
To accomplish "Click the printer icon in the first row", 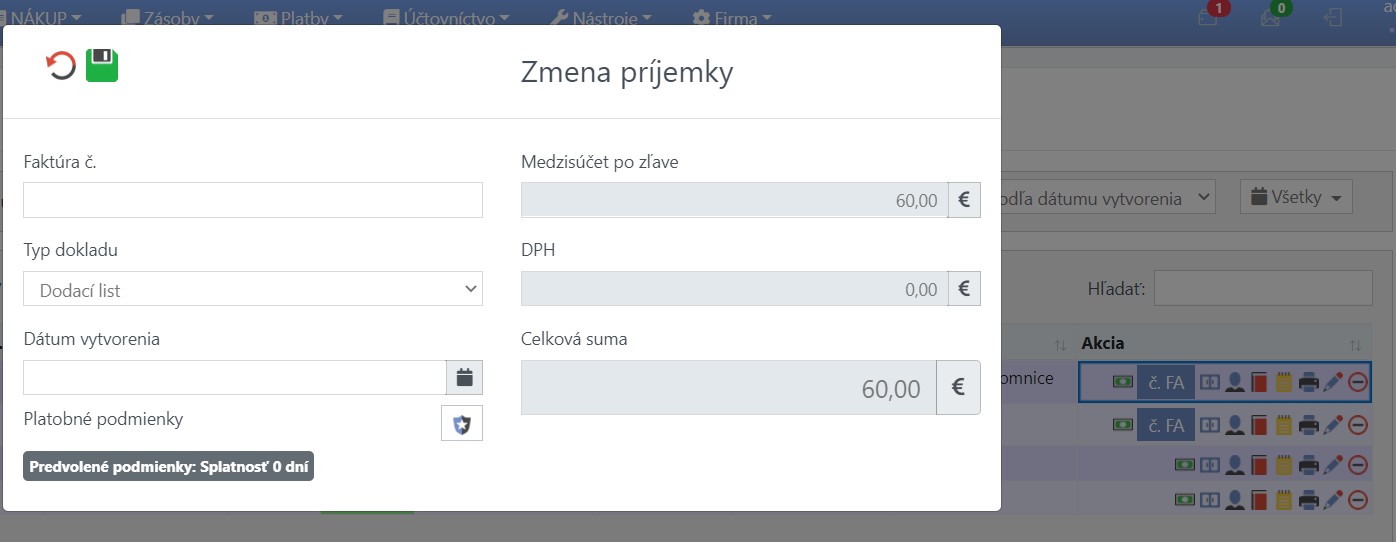I will 1309,382.
